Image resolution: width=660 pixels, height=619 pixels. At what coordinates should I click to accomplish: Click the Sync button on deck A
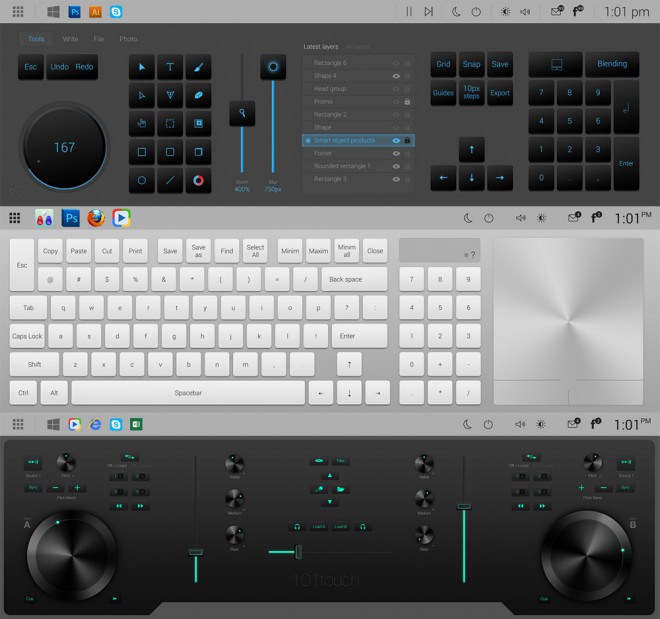[x=33, y=487]
